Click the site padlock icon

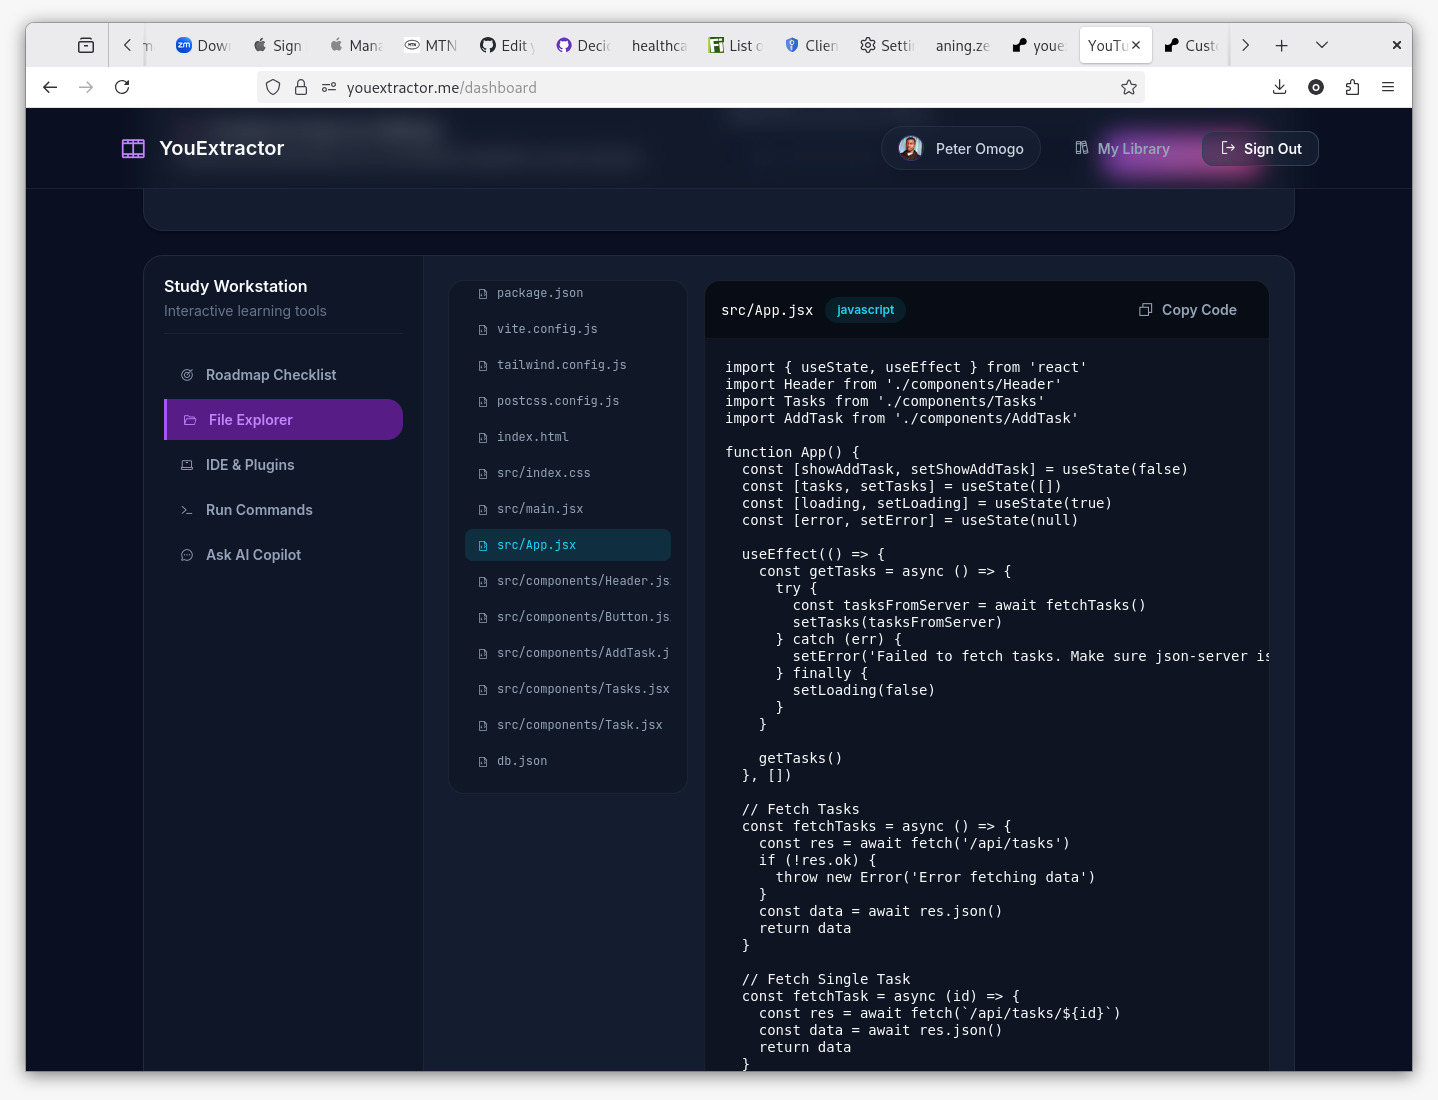click(x=301, y=87)
